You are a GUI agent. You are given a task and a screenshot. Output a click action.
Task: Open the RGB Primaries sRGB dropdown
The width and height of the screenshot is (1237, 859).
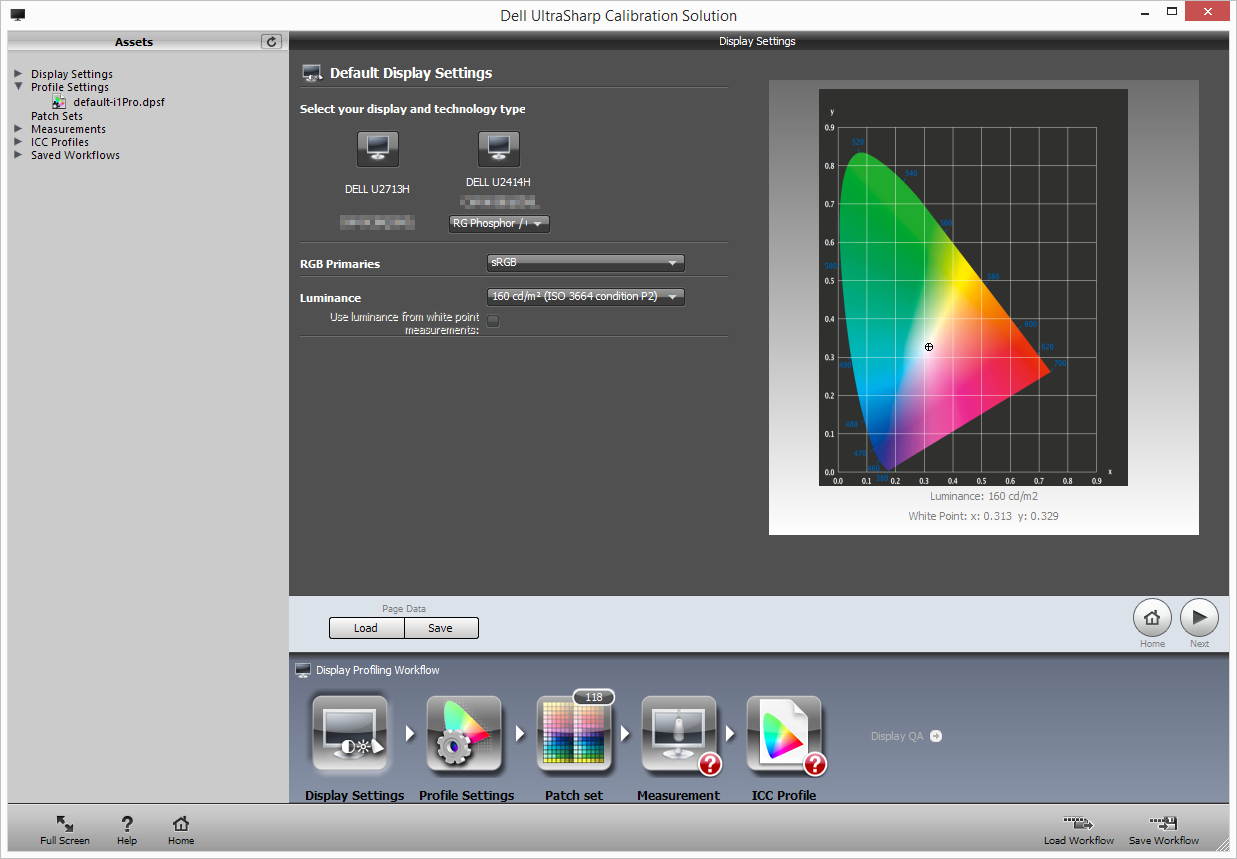coord(586,263)
